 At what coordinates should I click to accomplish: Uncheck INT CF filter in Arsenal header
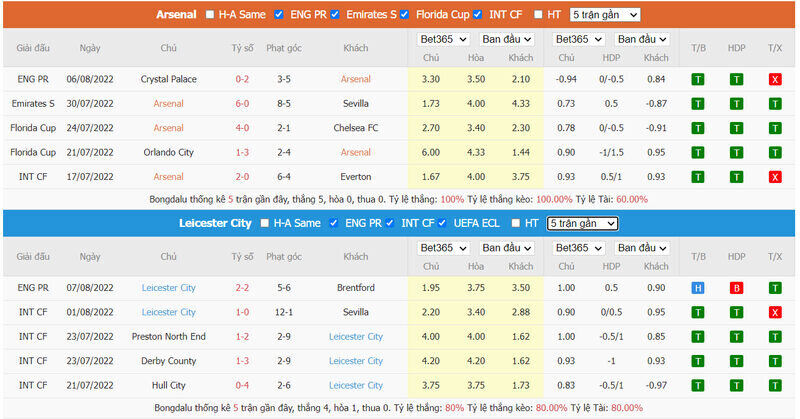tap(478, 14)
